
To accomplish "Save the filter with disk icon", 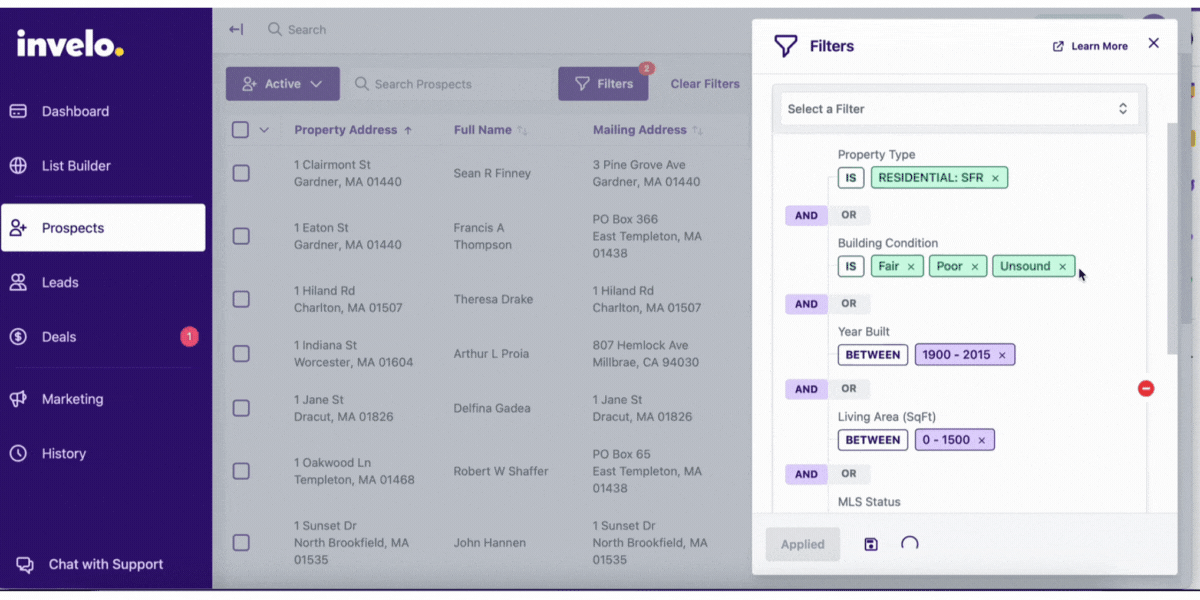I will click(871, 544).
